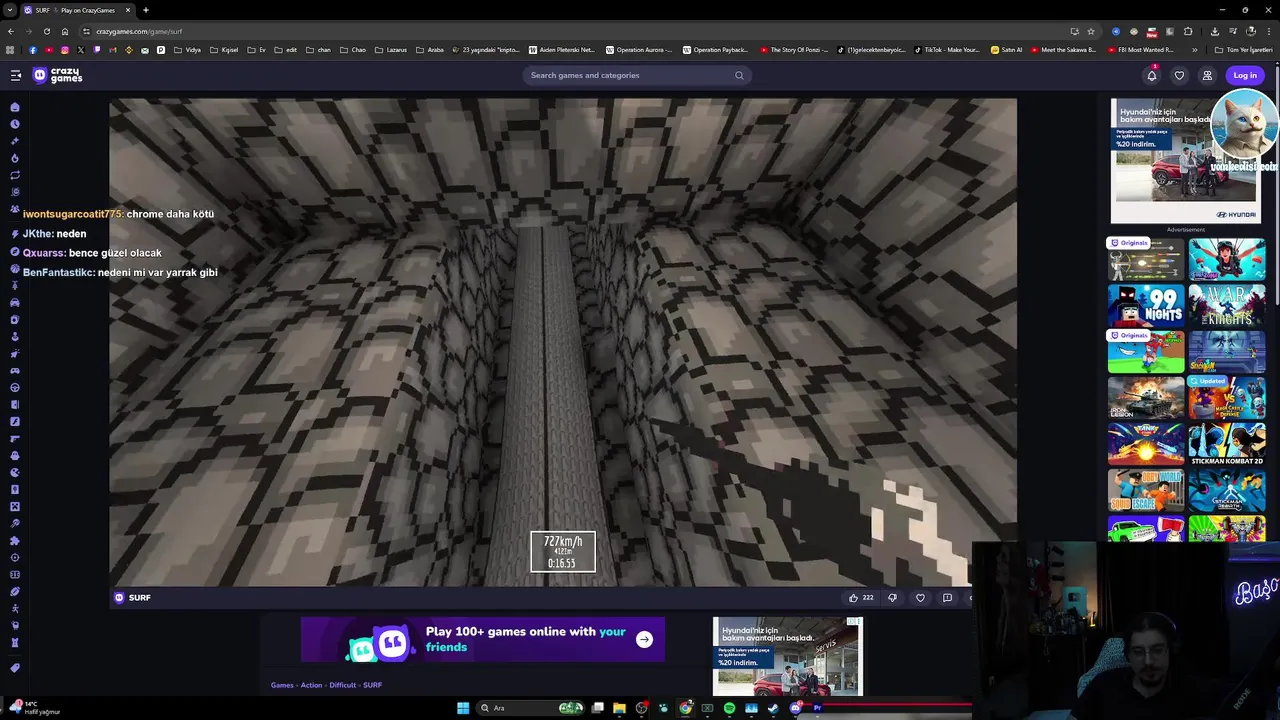Screen dimensions: 1280x720
Task: Open the Instagram bookmark icon
Action: click(65, 50)
